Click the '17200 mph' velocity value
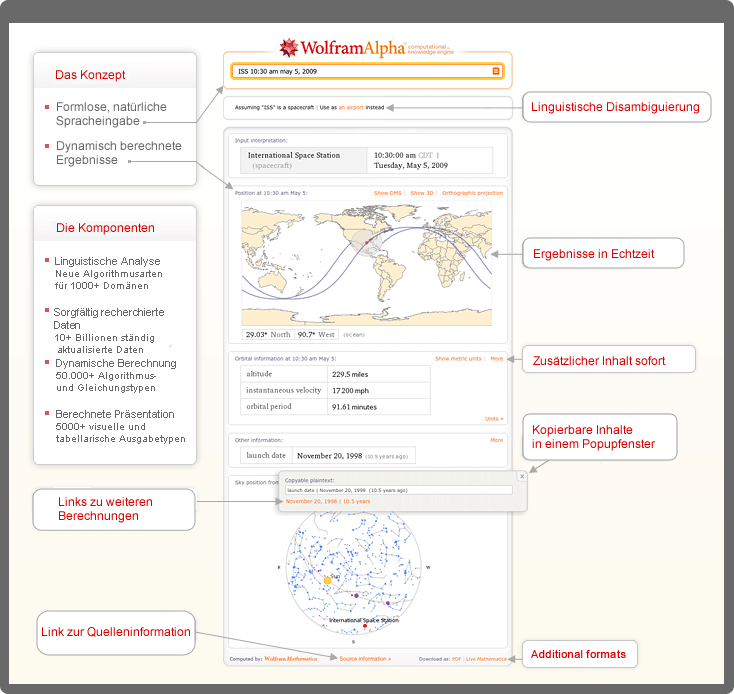734x694 pixels. pos(351,391)
